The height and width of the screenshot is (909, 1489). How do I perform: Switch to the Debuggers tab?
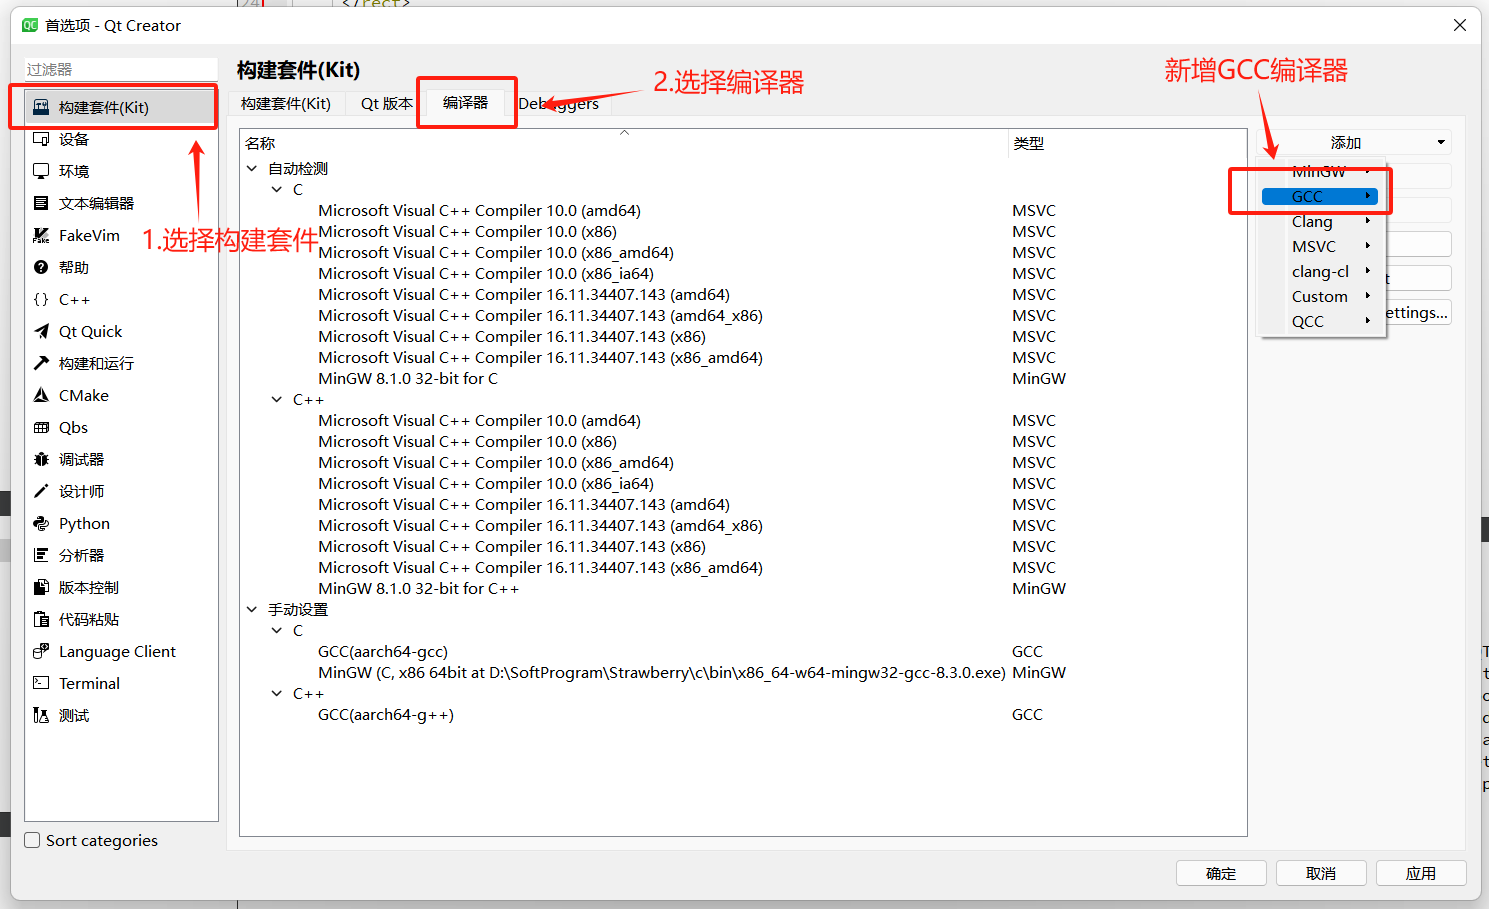(559, 103)
